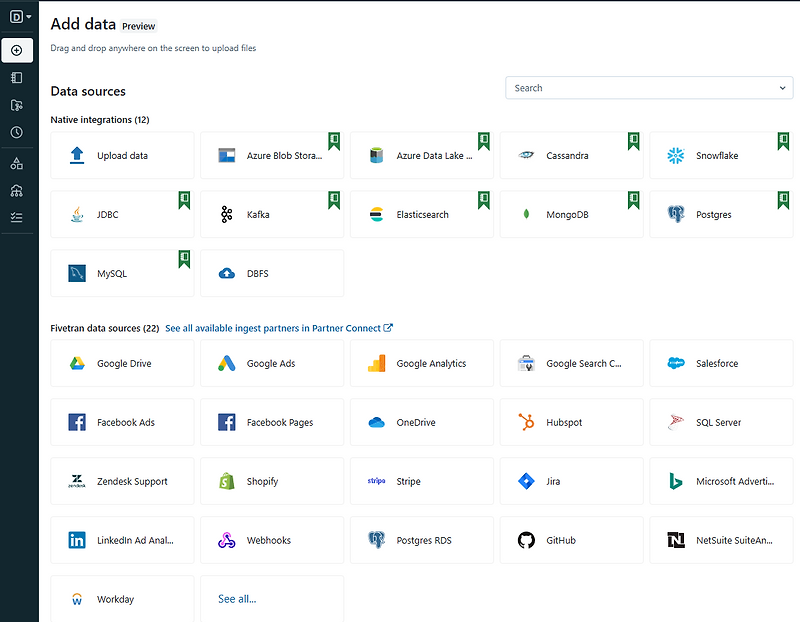Click the Preview label next to Add data
Screen dimensions: 800x622
coord(138,26)
